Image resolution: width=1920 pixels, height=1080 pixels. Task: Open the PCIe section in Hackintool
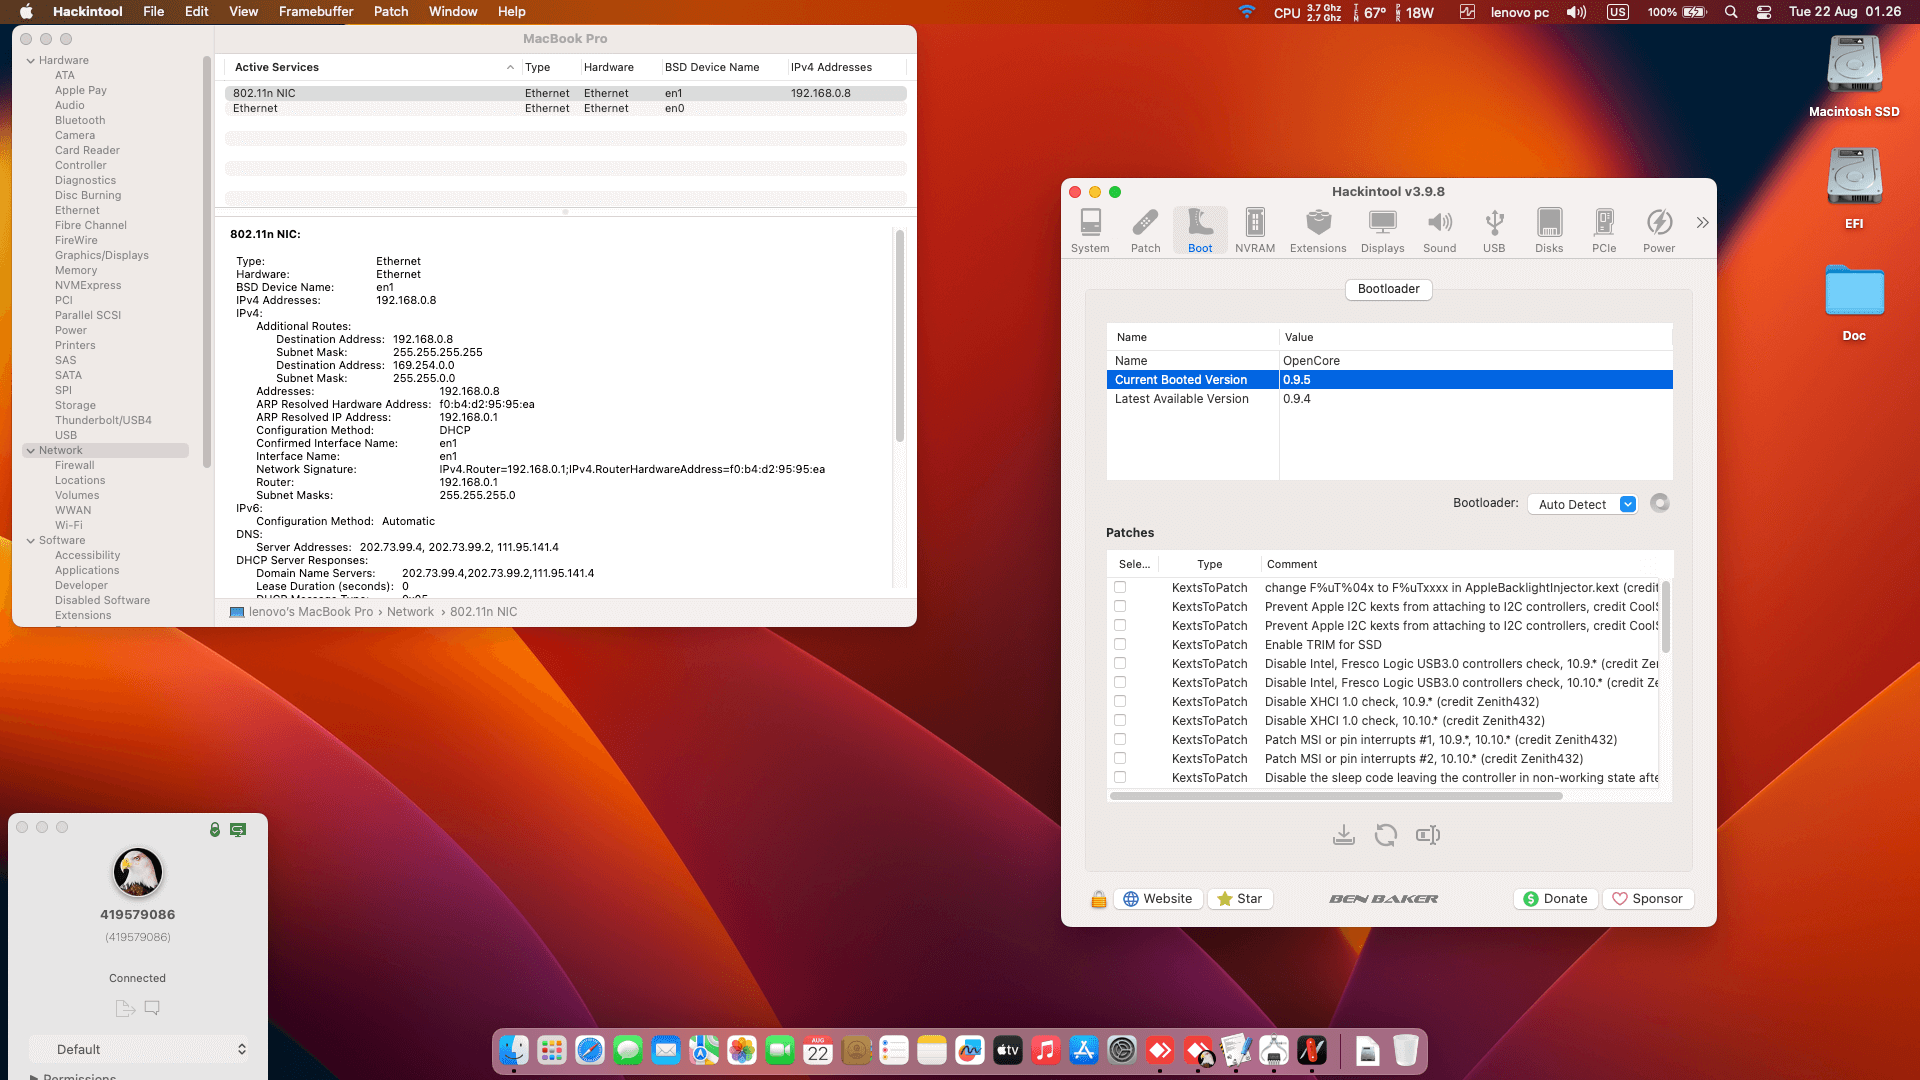click(1604, 231)
